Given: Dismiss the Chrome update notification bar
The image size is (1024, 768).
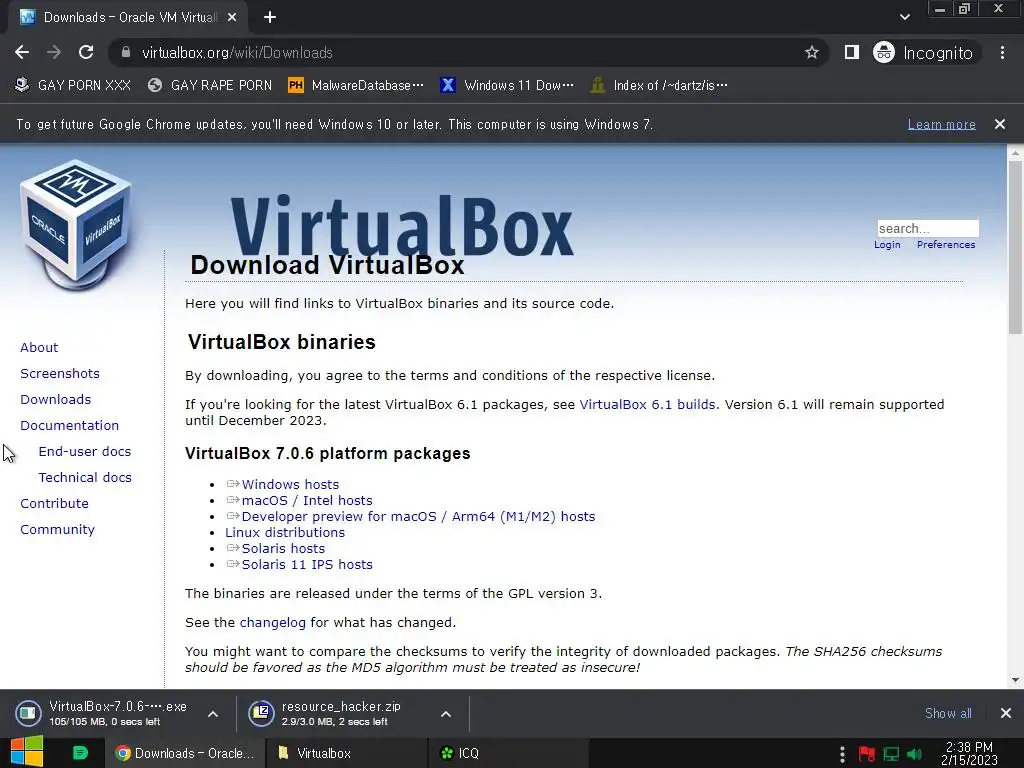Looking at the screenshot, I should click(999, 124).
